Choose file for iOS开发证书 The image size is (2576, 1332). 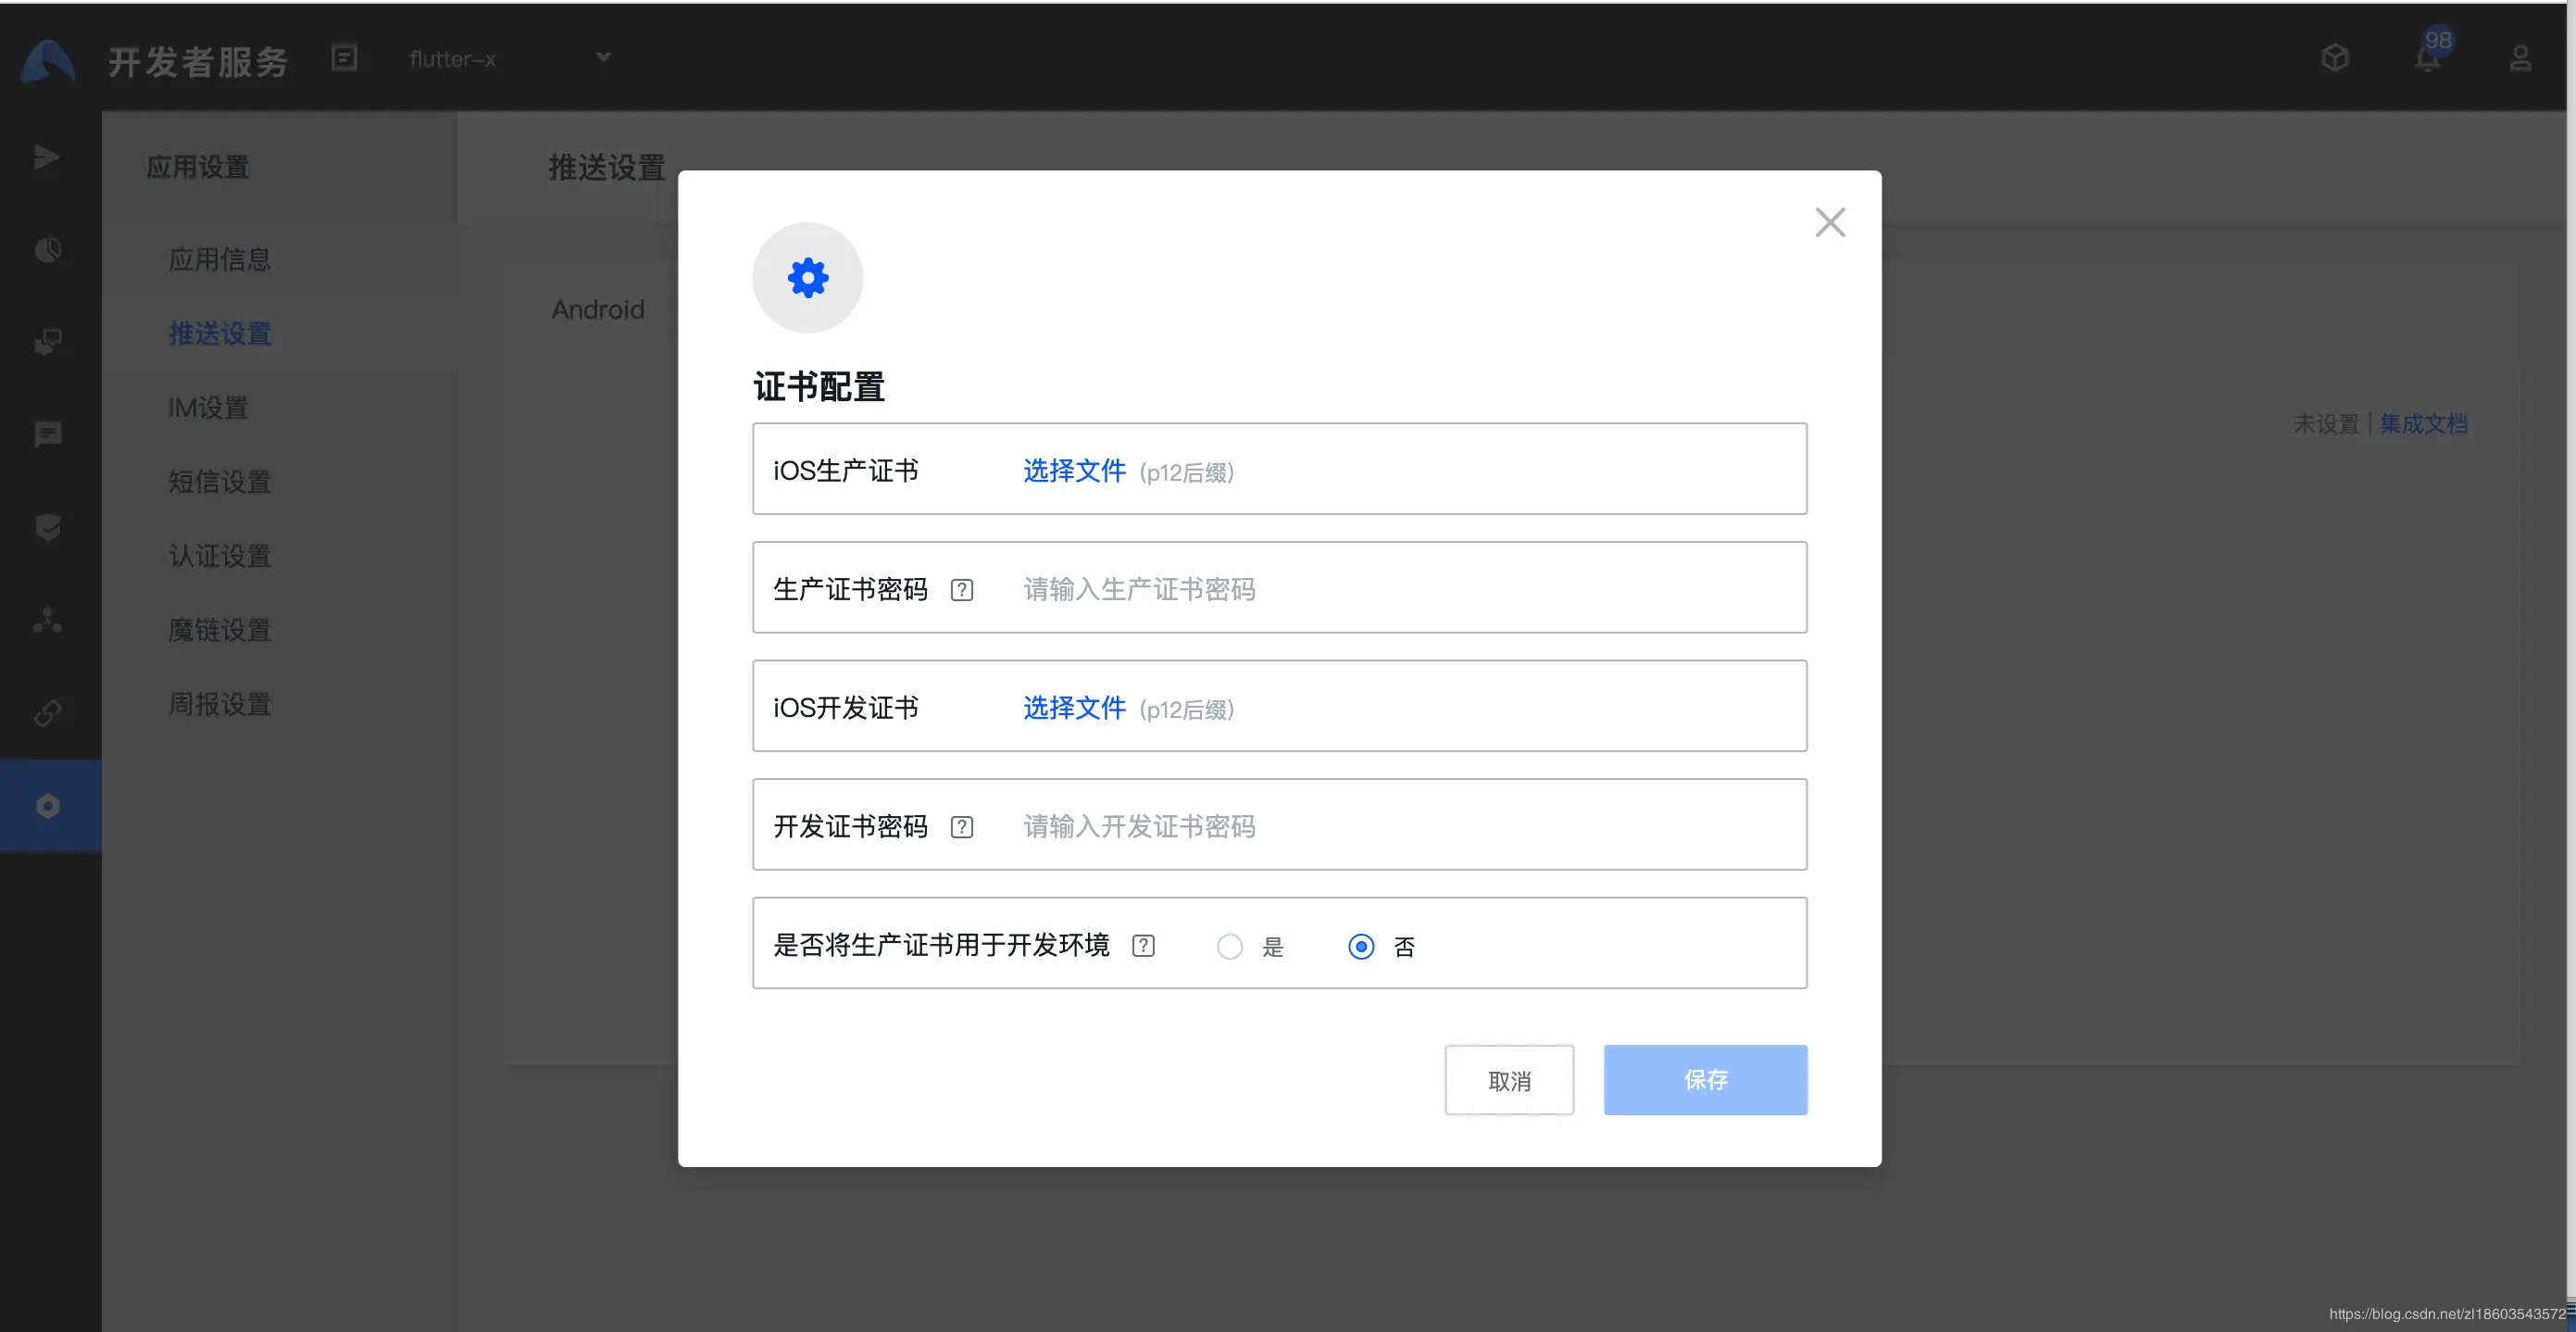[1074, 708]
